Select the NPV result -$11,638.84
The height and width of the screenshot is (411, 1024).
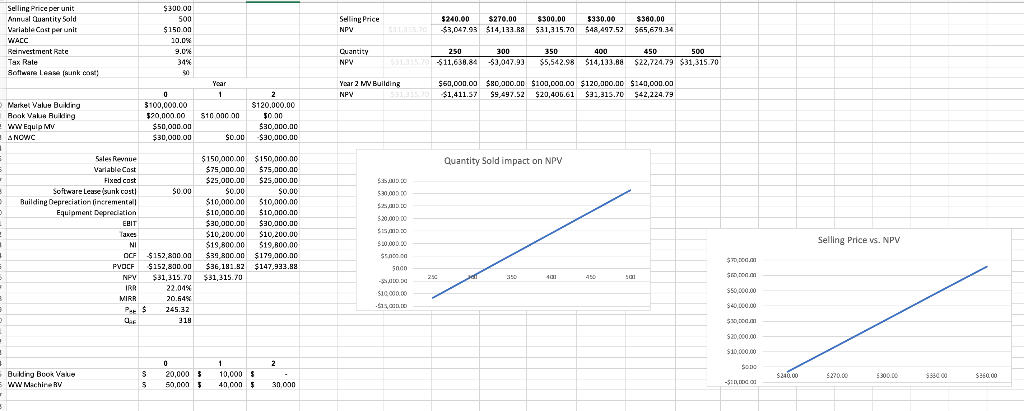pos(456,62)
